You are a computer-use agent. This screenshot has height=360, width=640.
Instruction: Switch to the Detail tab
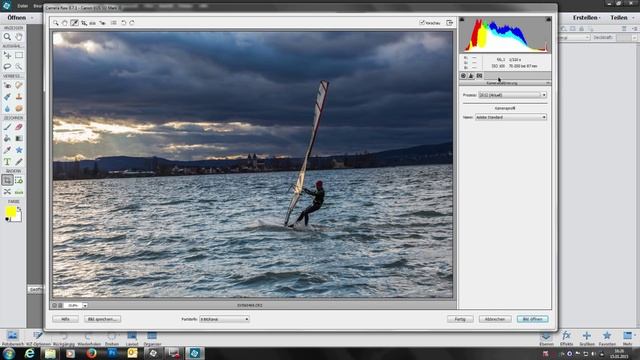click(x=471, y=76)
